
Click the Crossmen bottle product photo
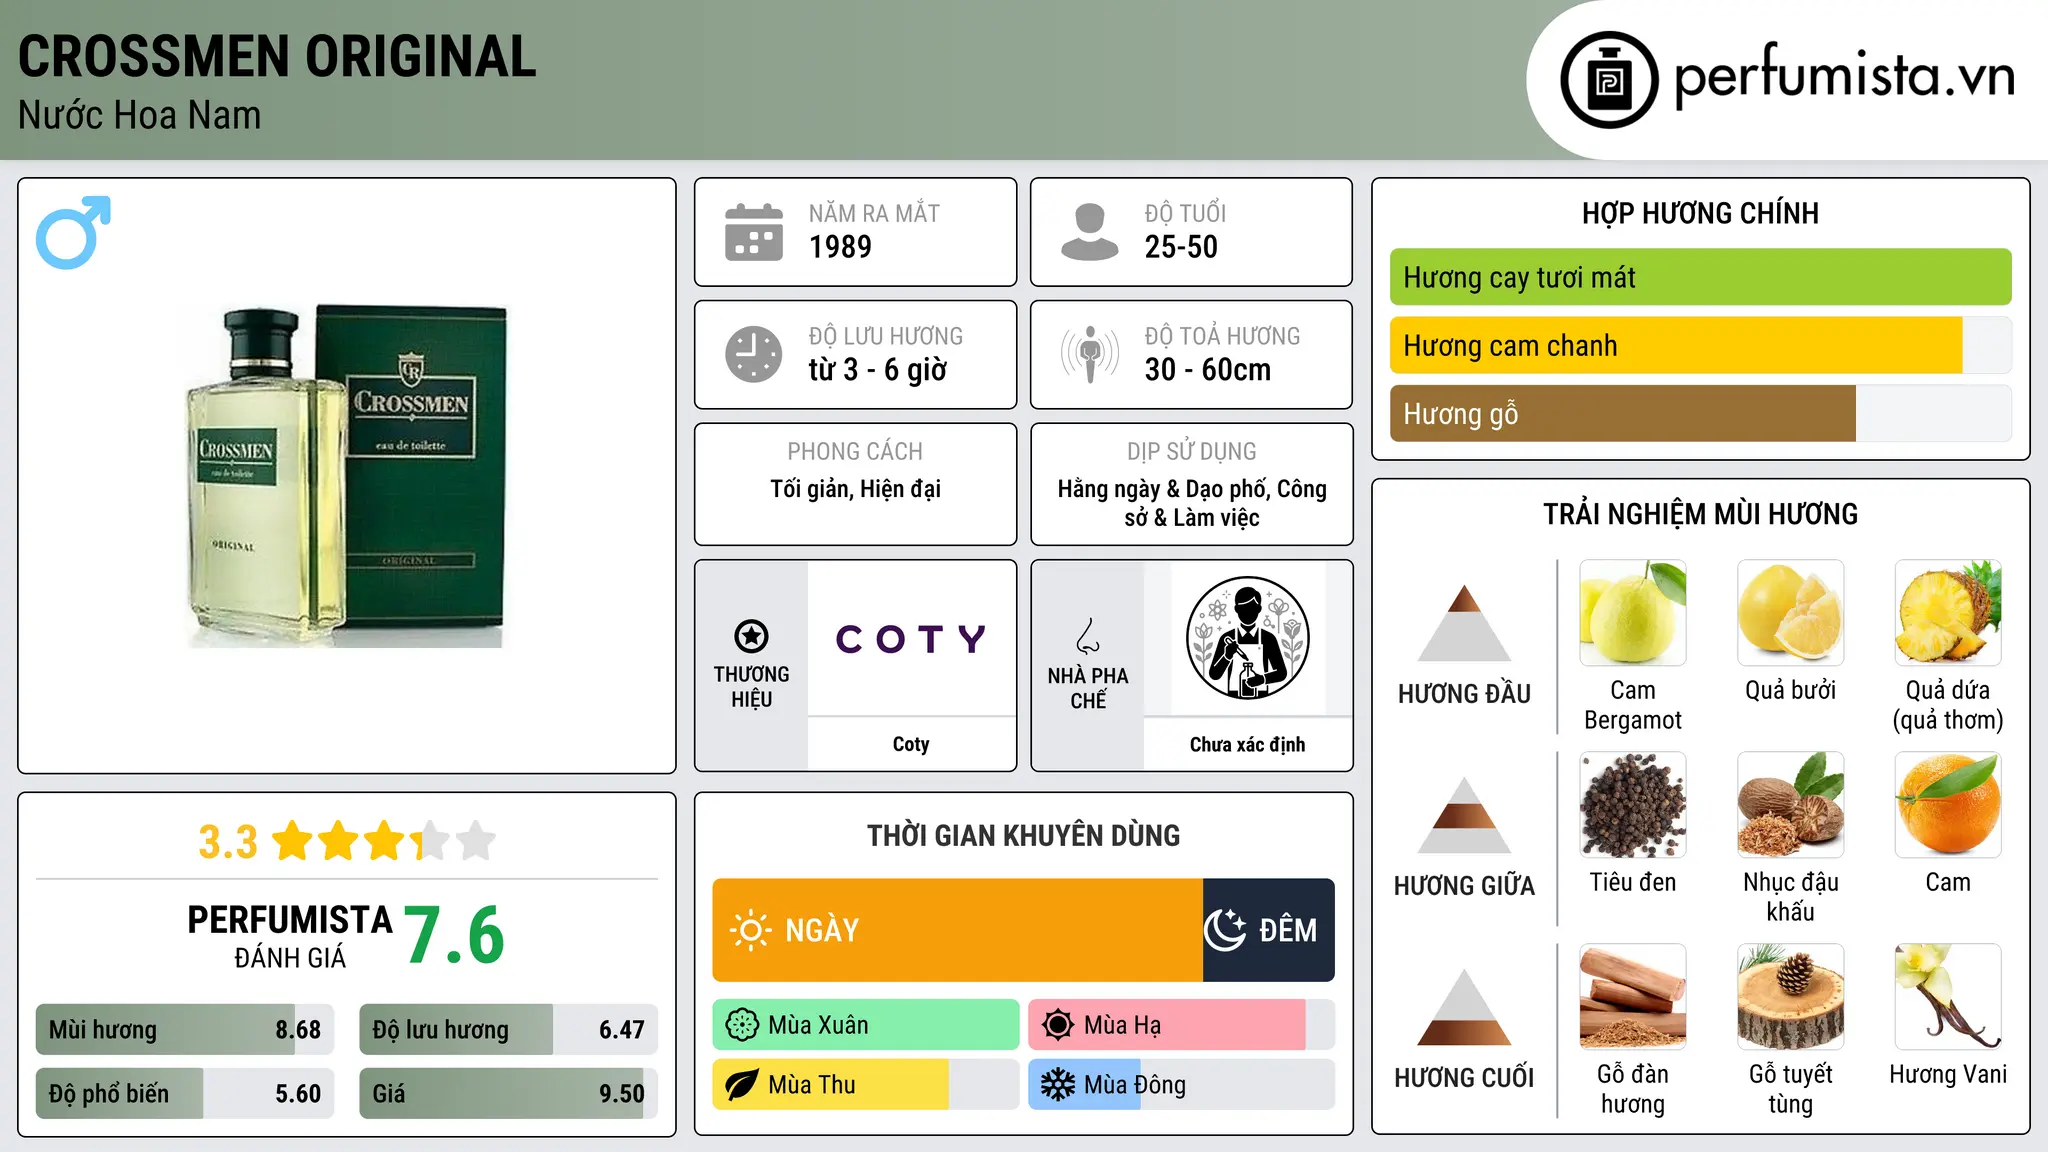tap(346, 476)
